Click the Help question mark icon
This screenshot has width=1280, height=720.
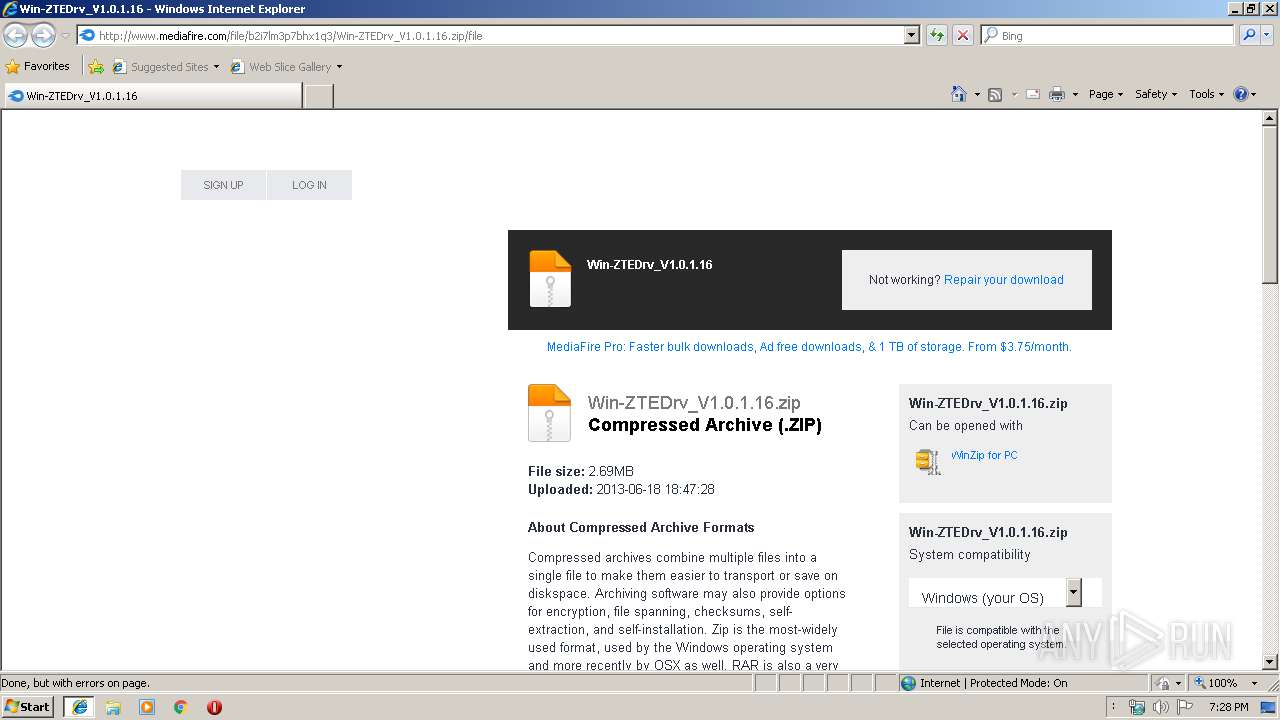[1241, 94]
